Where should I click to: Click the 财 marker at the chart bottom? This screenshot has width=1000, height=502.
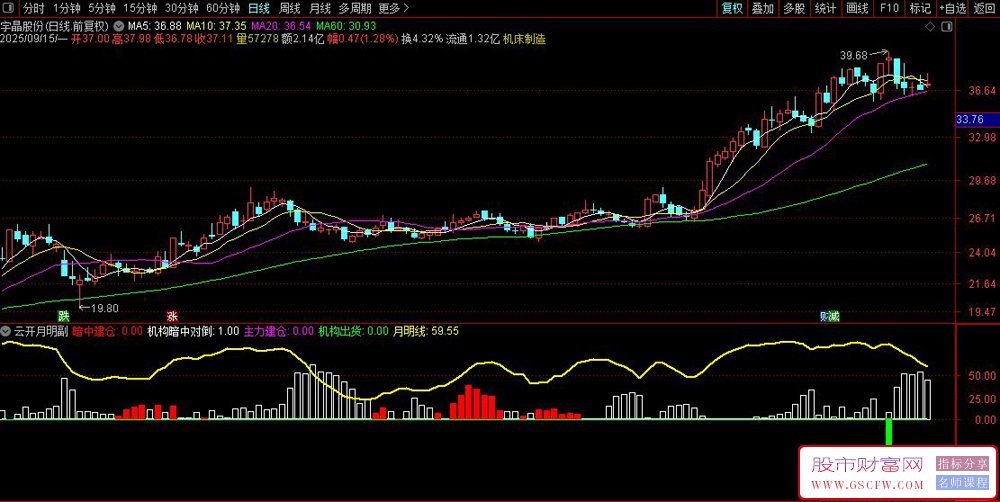(x=825, y=316)
